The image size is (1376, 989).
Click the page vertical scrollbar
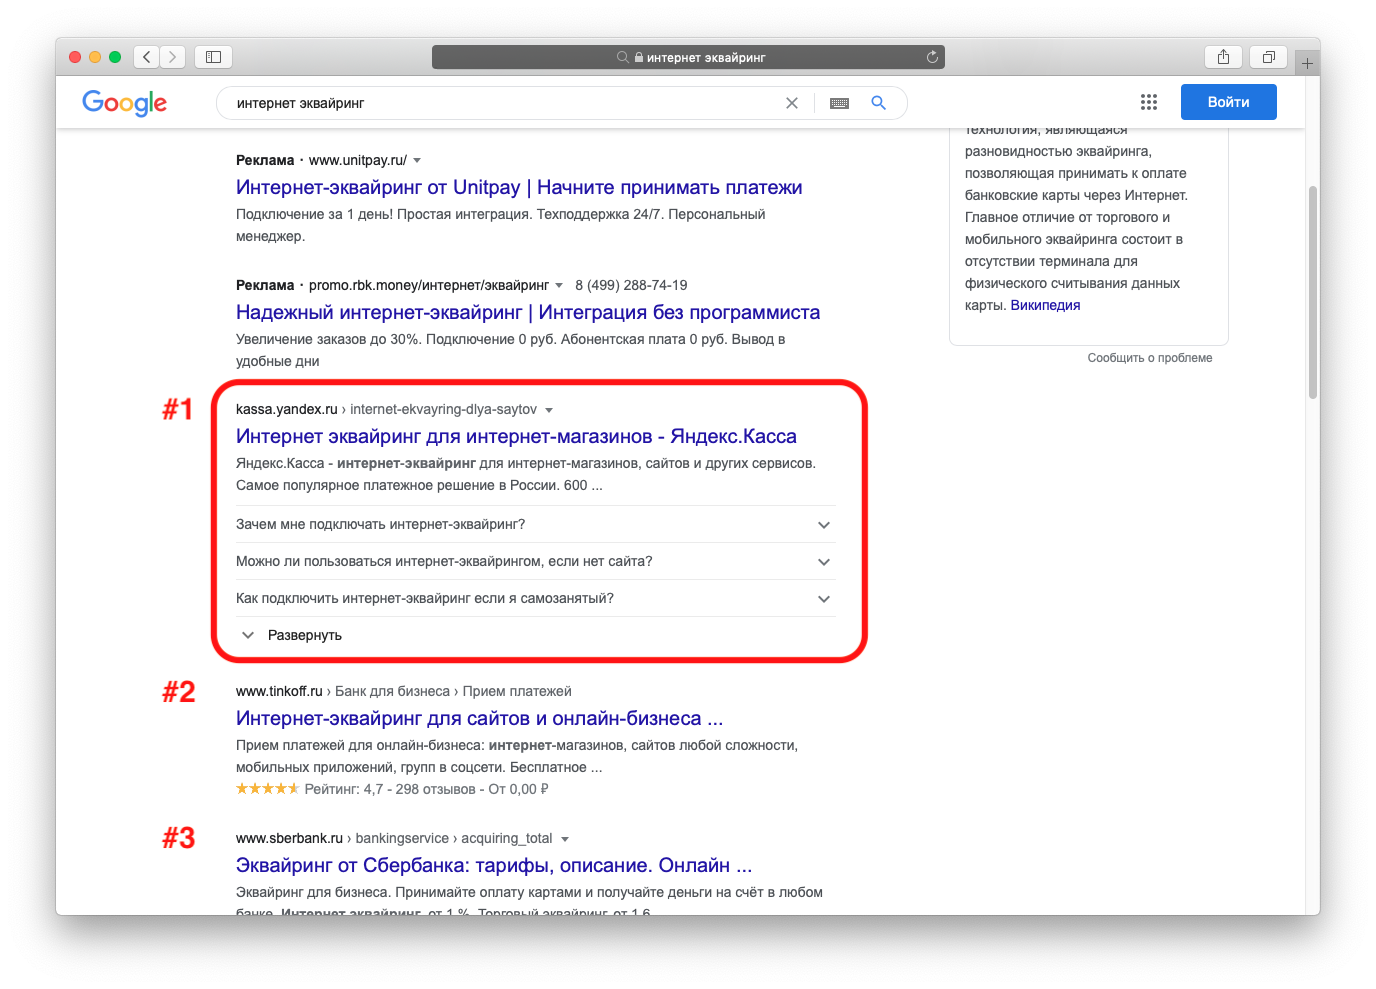tap(1313, 292)
